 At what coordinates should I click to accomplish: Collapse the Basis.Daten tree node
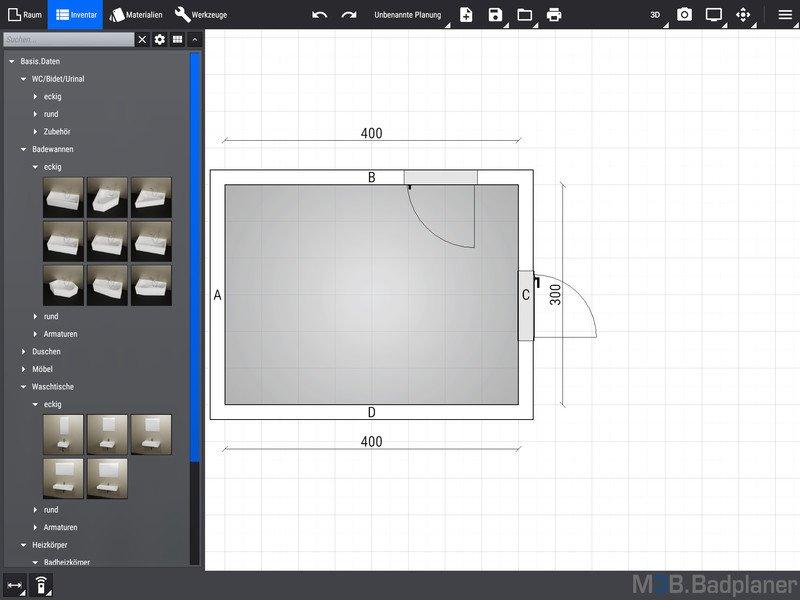coord(12,61)
